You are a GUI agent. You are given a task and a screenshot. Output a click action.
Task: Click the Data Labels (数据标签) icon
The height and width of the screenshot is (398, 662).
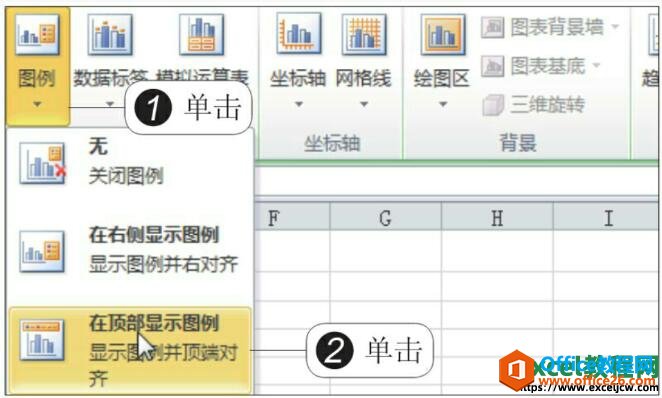(110, 35)
